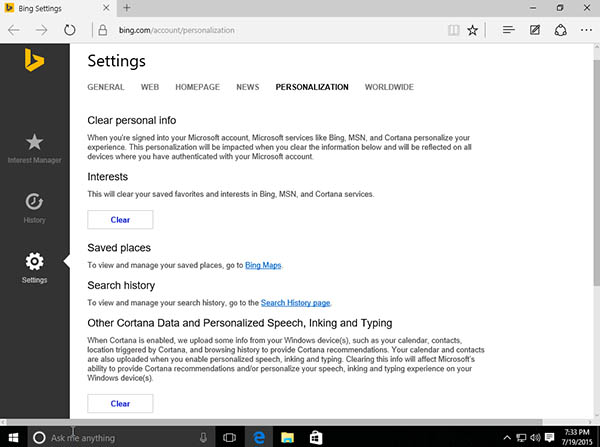
Task: Show hidden tray icons chevron
Action: [507, 437]
